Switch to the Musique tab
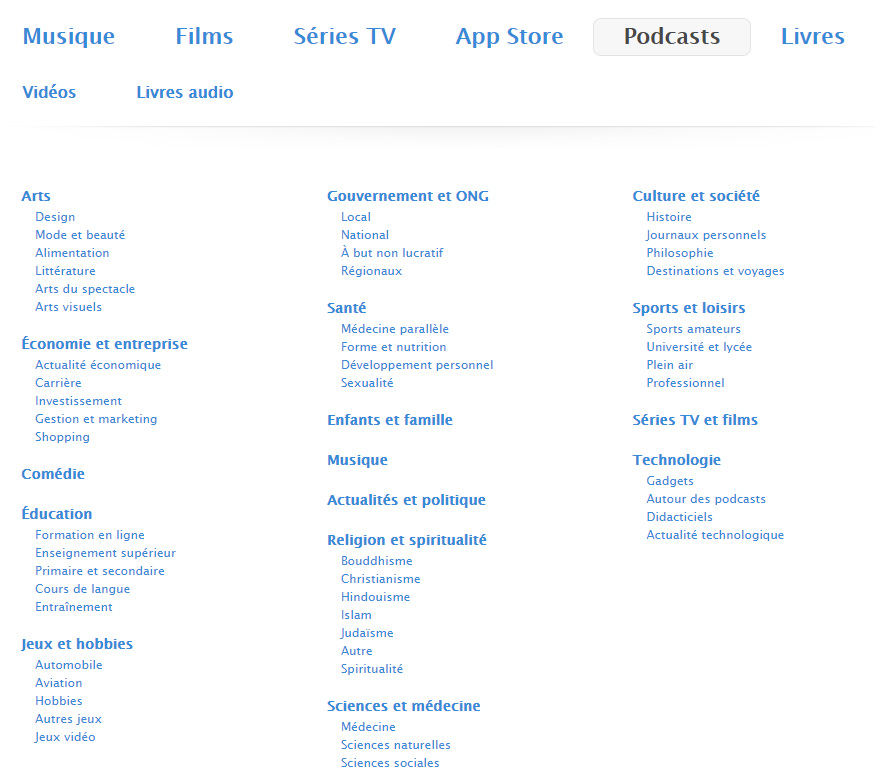 pyautogui.click(x=68, y=37)
